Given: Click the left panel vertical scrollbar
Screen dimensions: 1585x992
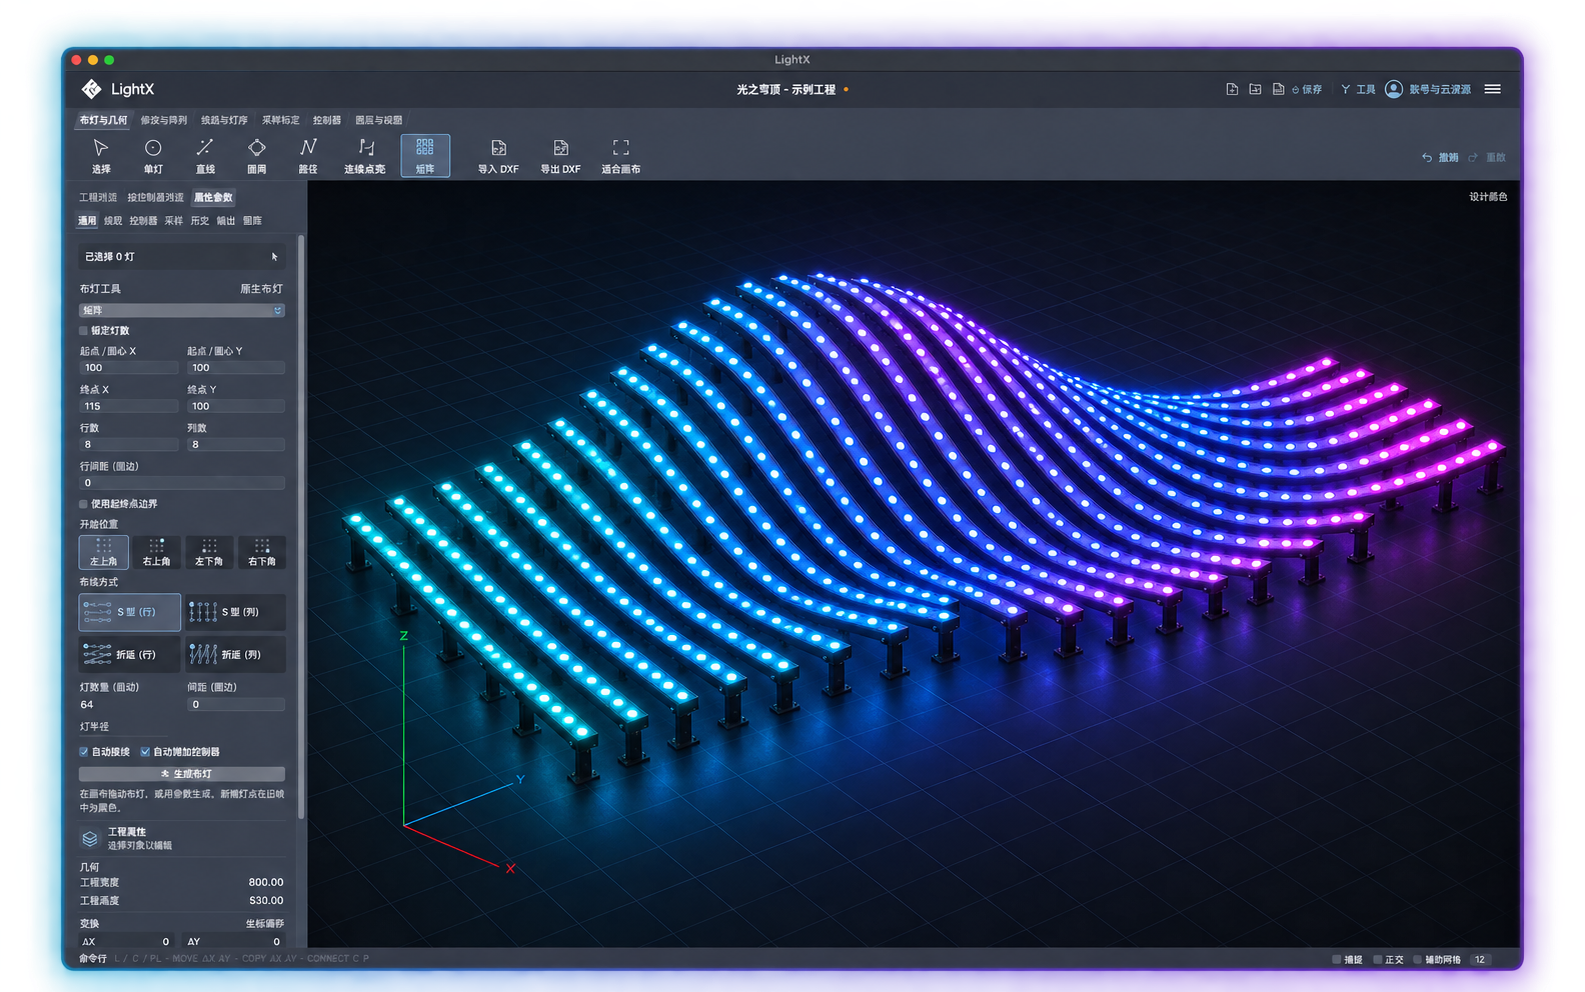Looking at the screenshot, I should pyautogui.click(x=301, y=528).
